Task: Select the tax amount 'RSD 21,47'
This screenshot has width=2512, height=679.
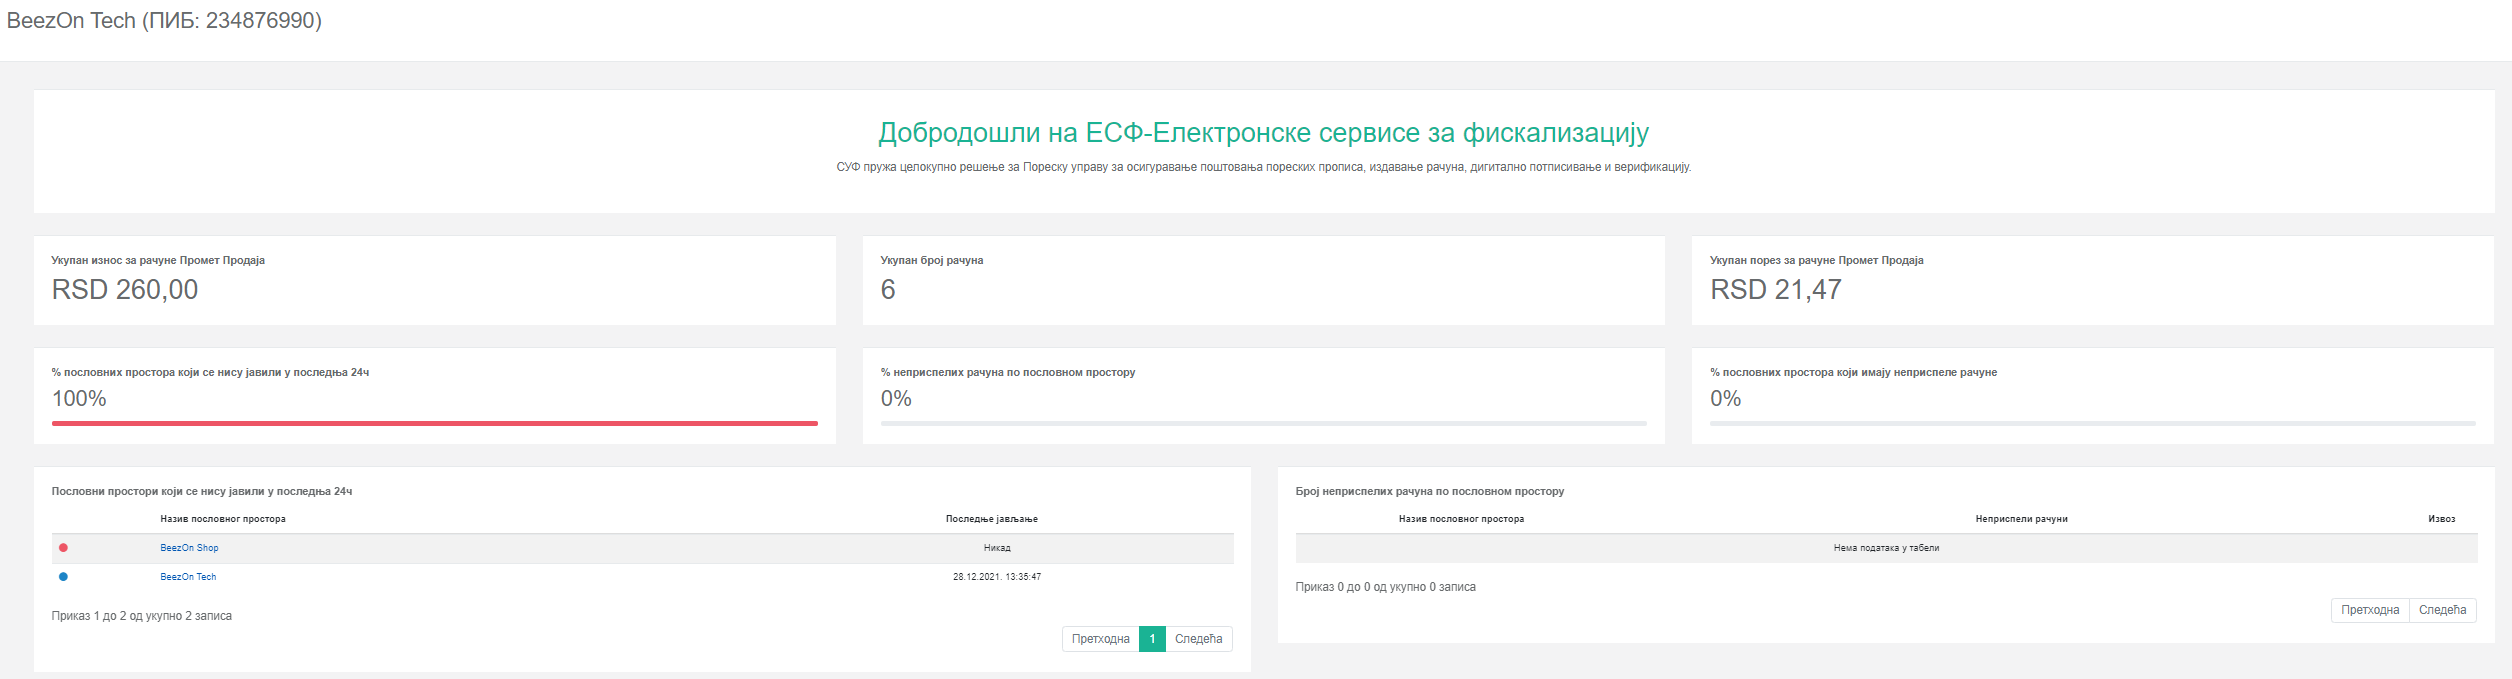Action: [1775, 290]
